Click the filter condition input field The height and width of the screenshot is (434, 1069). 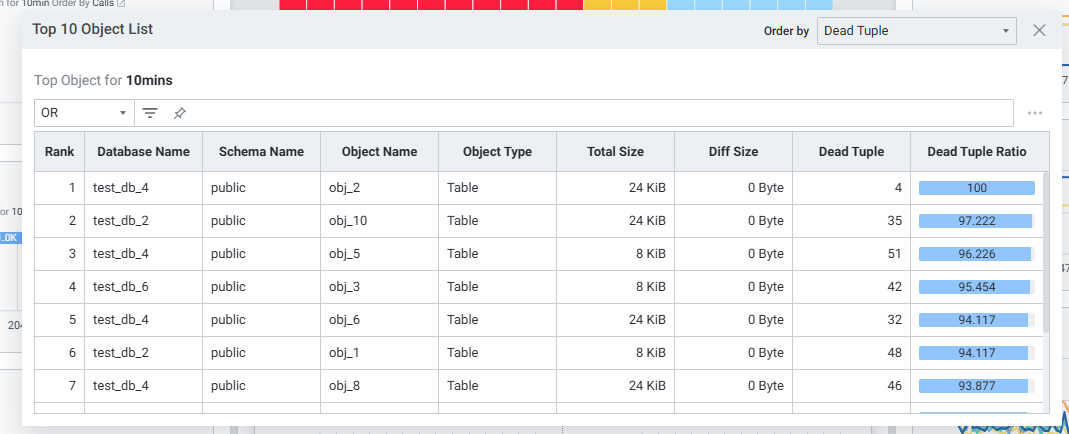(600, 113)
